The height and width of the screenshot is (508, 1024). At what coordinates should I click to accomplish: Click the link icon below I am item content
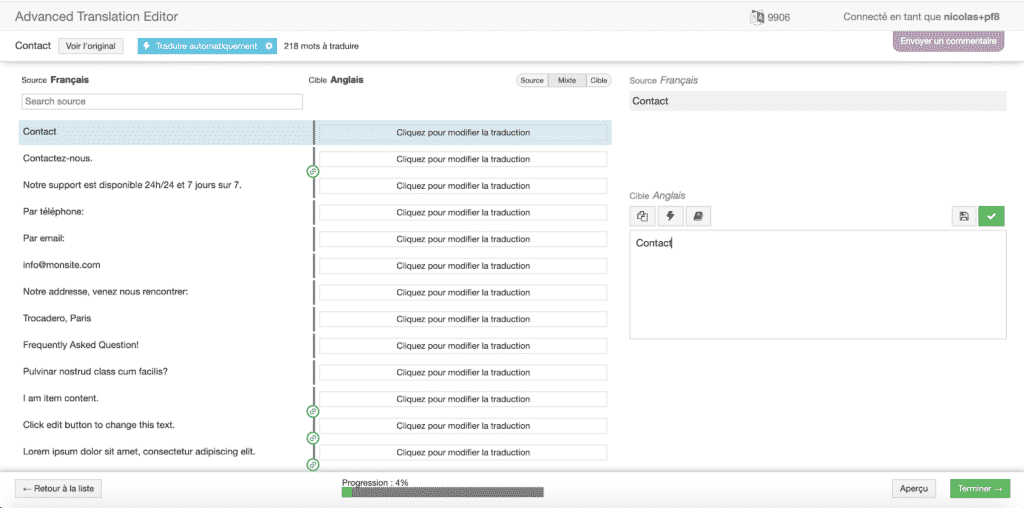click(313, 411)
